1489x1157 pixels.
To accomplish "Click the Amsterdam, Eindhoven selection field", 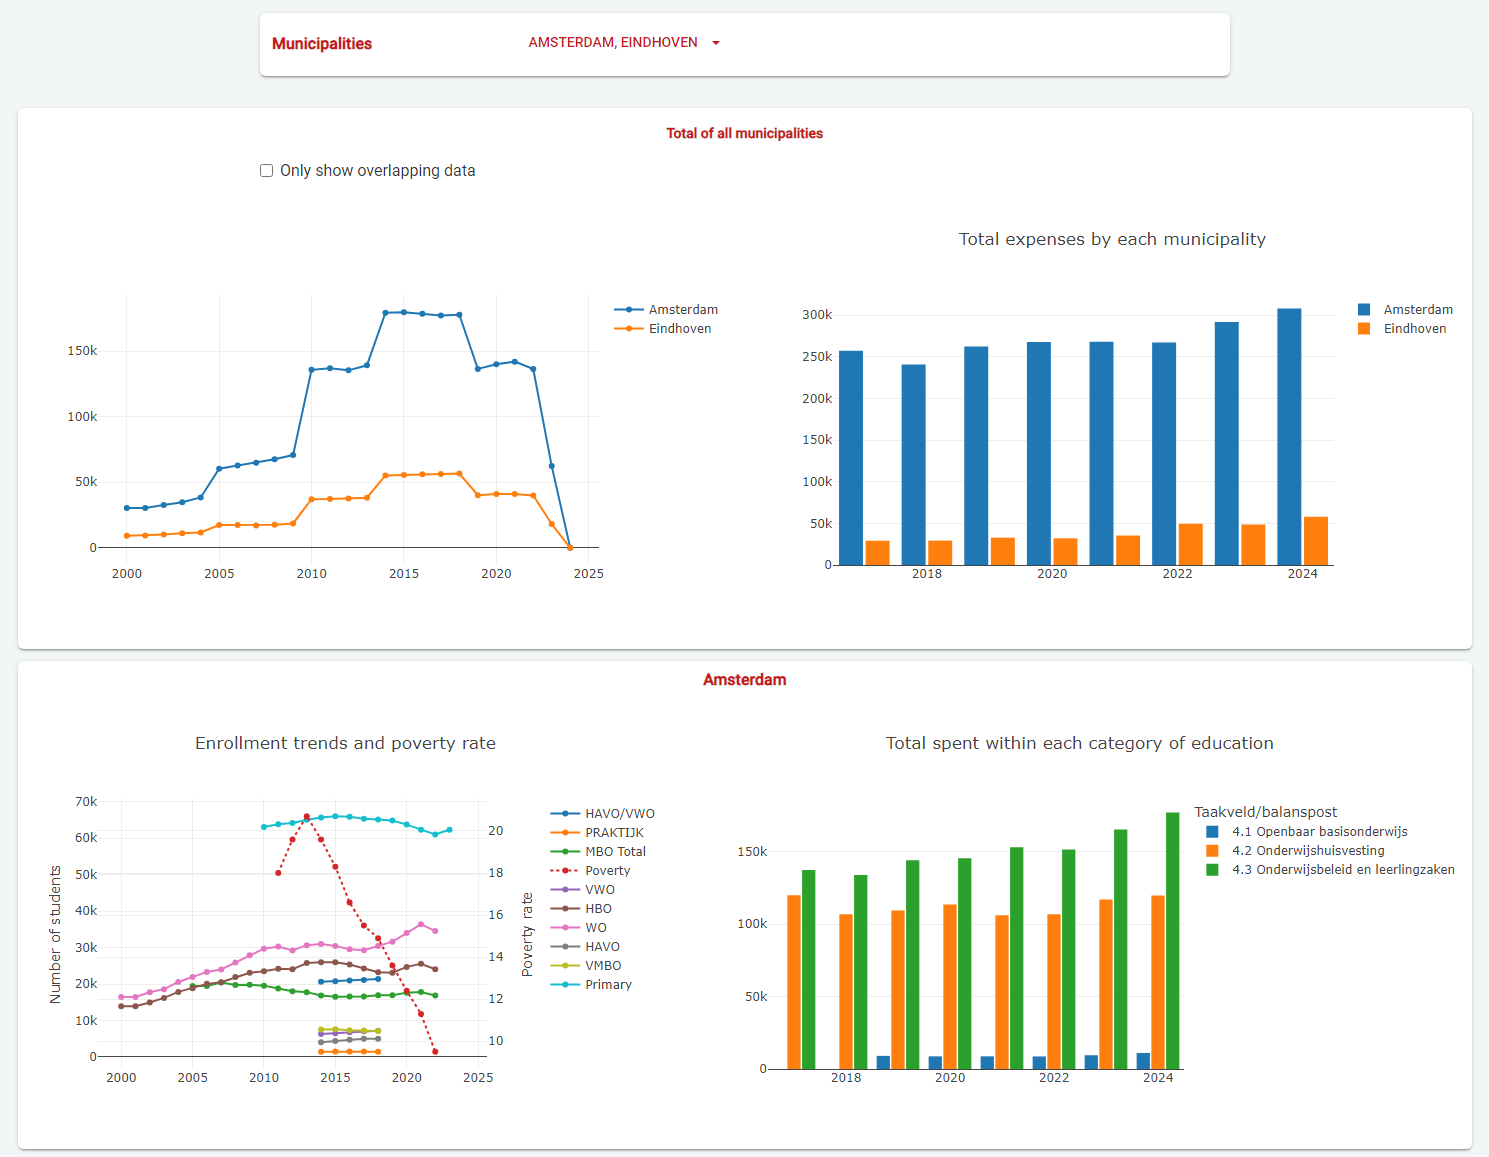I will click(x=612, y=43).
